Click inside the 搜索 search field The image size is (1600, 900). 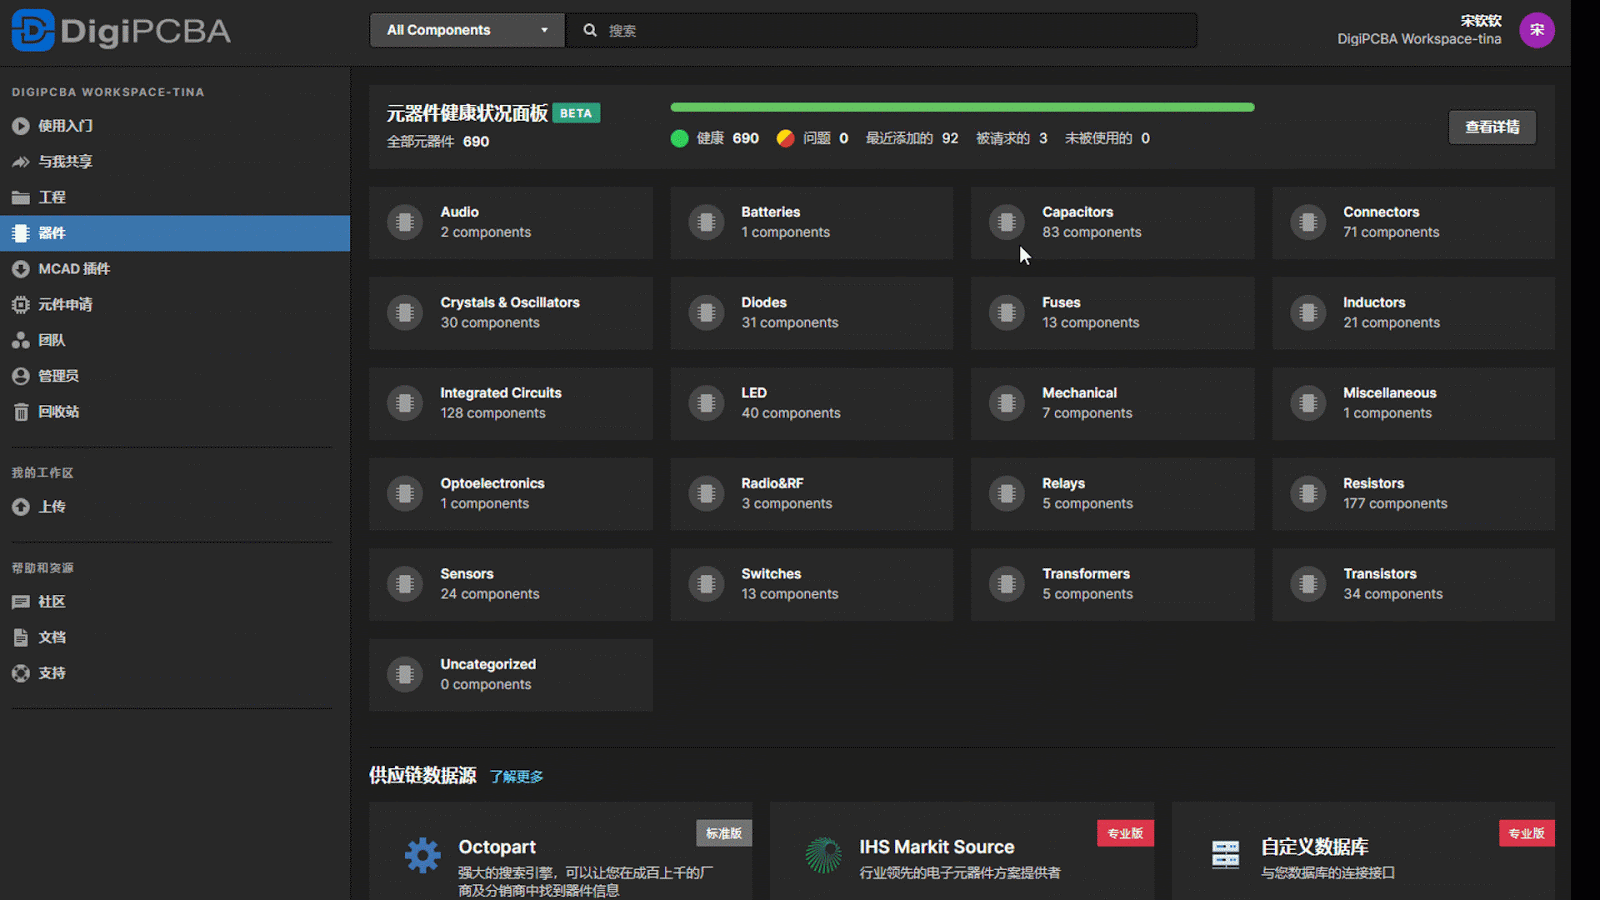pos(881,30)
